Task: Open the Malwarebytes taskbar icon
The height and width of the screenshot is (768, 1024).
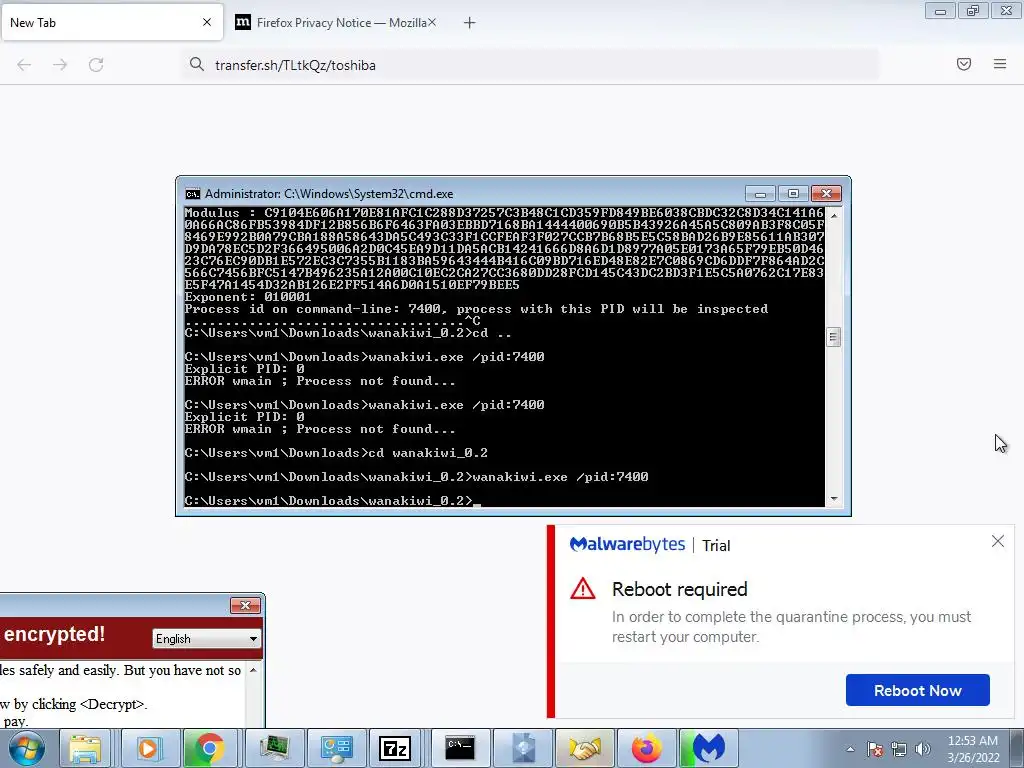Action: pos(708,748)
